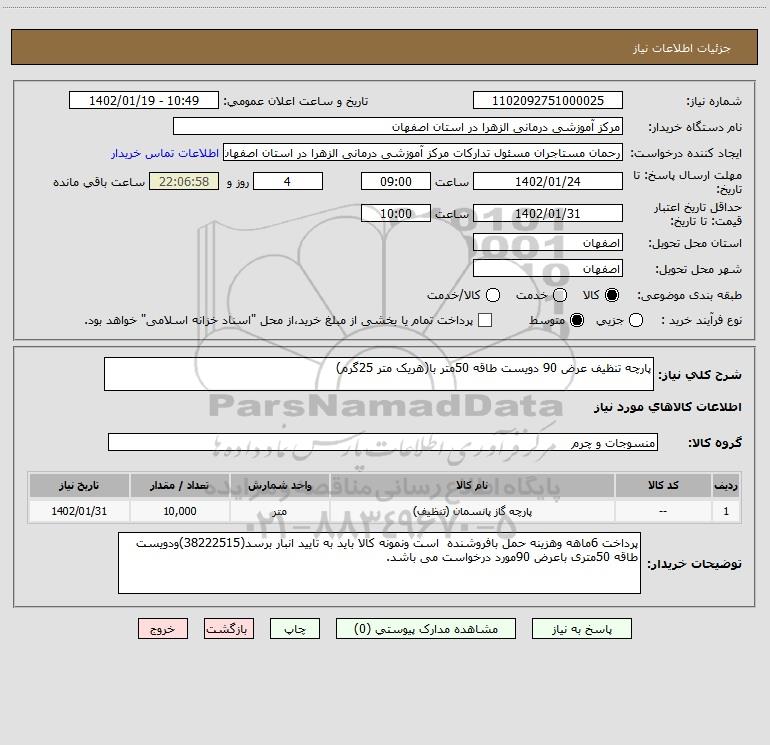Click the گروه کالا field منسوجات و چرم
The height and width of the screenshot is (745, 770).
pos(383,442)
